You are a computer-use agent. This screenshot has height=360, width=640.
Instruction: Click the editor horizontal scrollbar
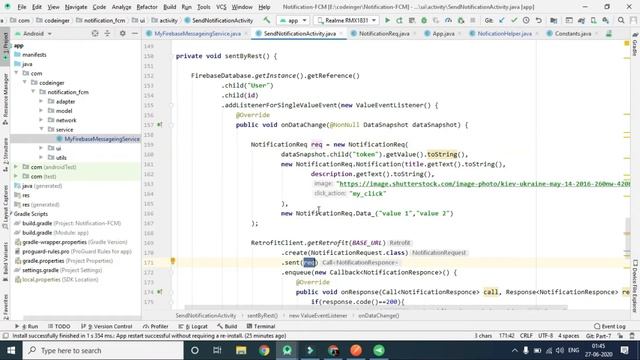pyautogui.click(x=376, y=307)
